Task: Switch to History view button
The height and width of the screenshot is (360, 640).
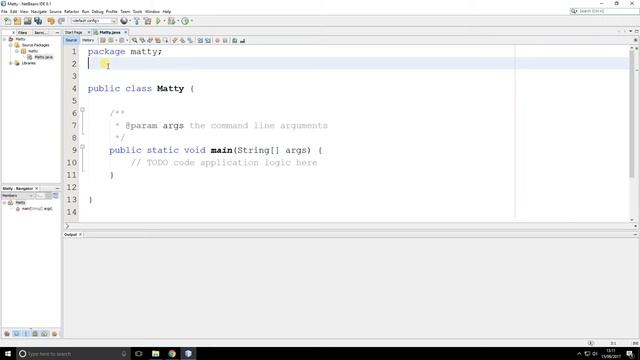Action: 88,40
